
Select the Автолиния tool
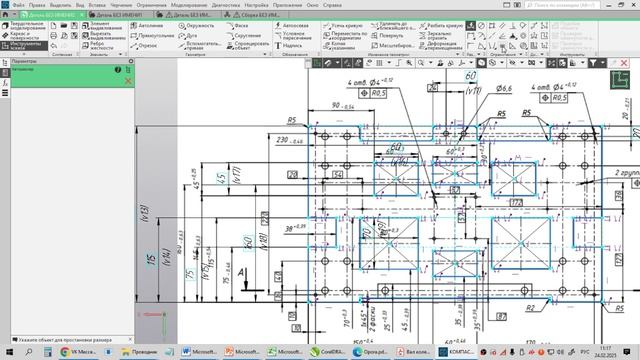tap(147, 26)
